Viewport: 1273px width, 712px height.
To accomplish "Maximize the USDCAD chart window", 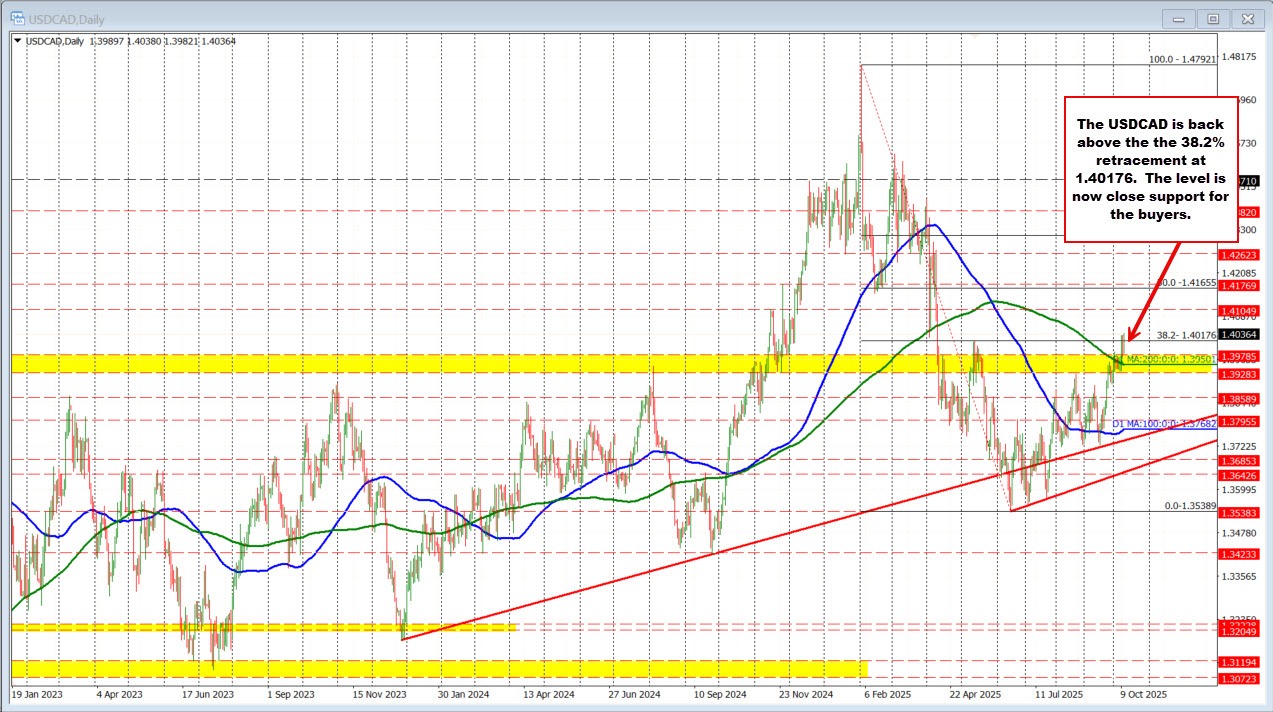I will [1213, 18].
